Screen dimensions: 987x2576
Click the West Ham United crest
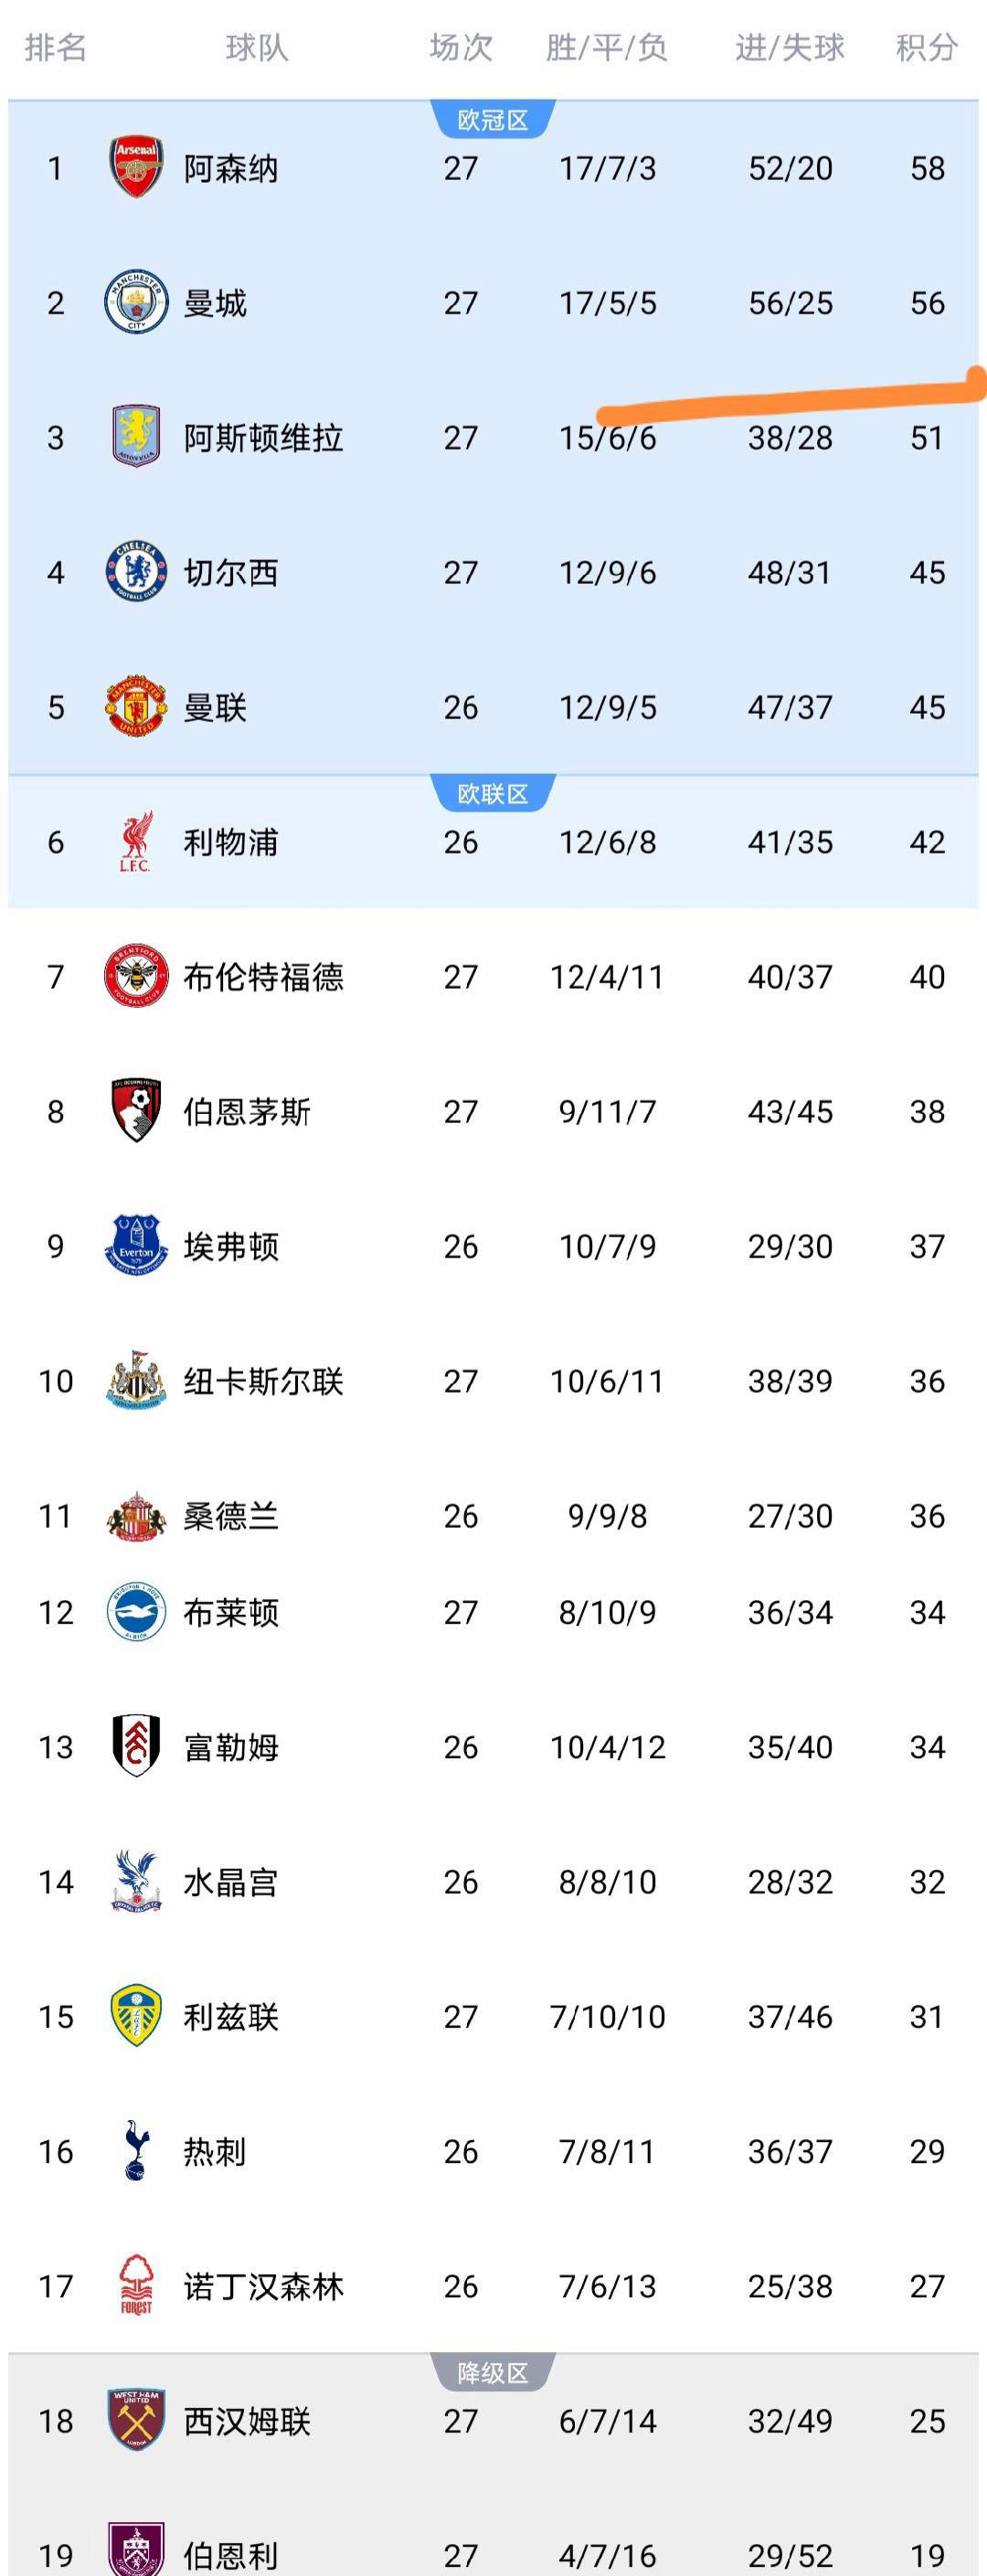pyautogui.click(x=136, y=2420)
